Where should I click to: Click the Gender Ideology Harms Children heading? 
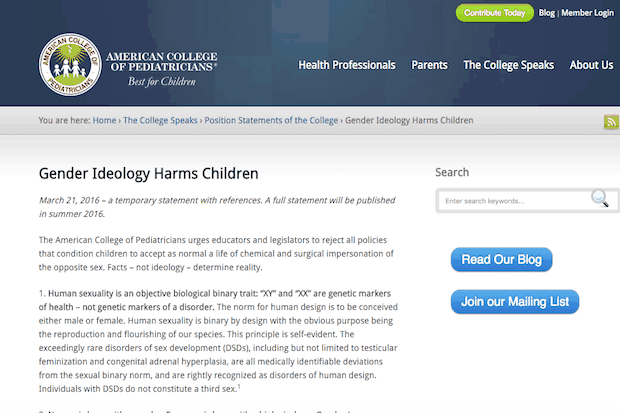pyautogui.click(x=148, y=173)
